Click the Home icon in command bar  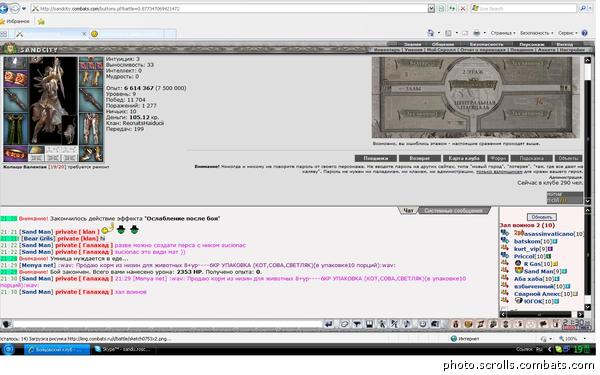pyautogui.click(x=430, y=33)
